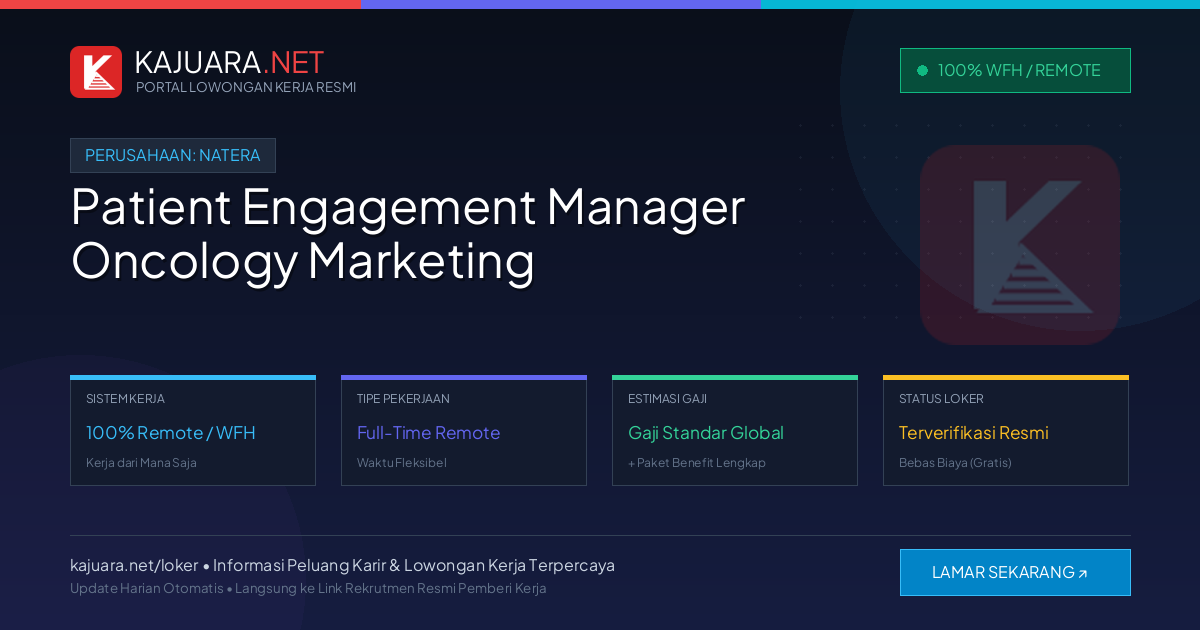This screenshot has height=630, width=1200.
Task: Click the PORTAL LOWONGAN KERJA RESMI tagline
Action: click(x=246, y=87)
